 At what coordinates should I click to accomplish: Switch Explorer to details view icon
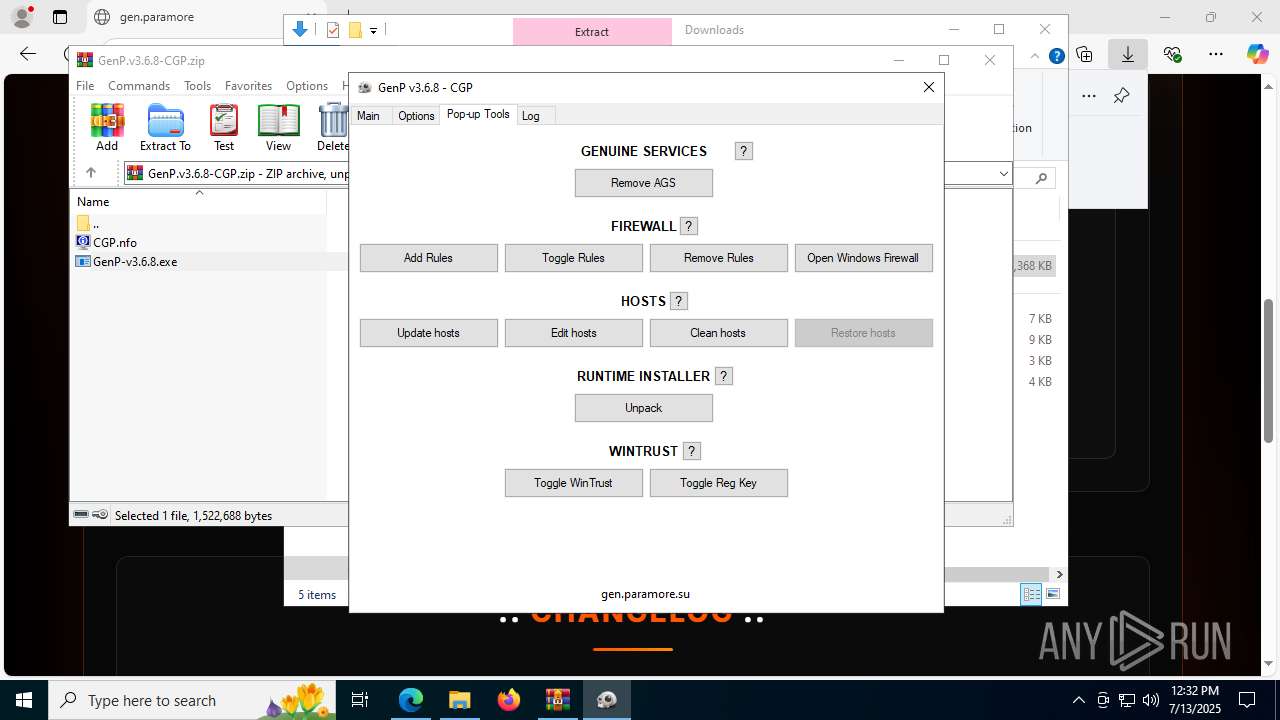(1030, 595)
